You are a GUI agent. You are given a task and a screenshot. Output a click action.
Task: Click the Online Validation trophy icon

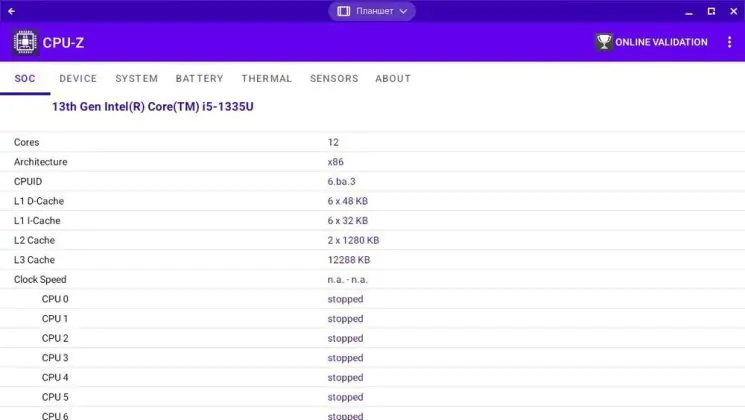(x=604, y=42)
